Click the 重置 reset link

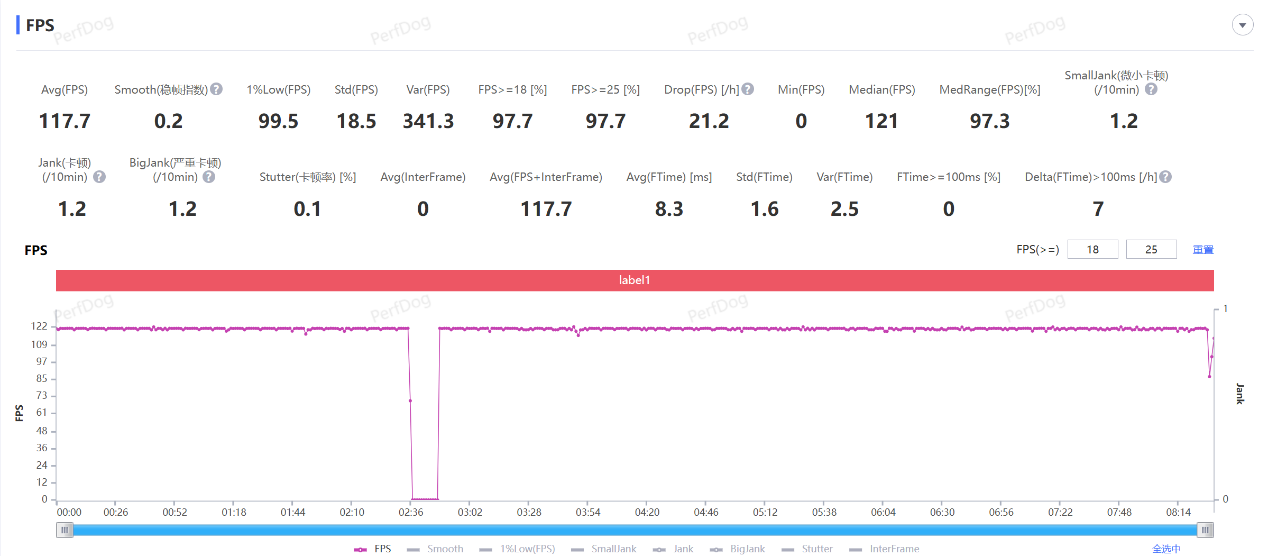[x=1203, y=250]
